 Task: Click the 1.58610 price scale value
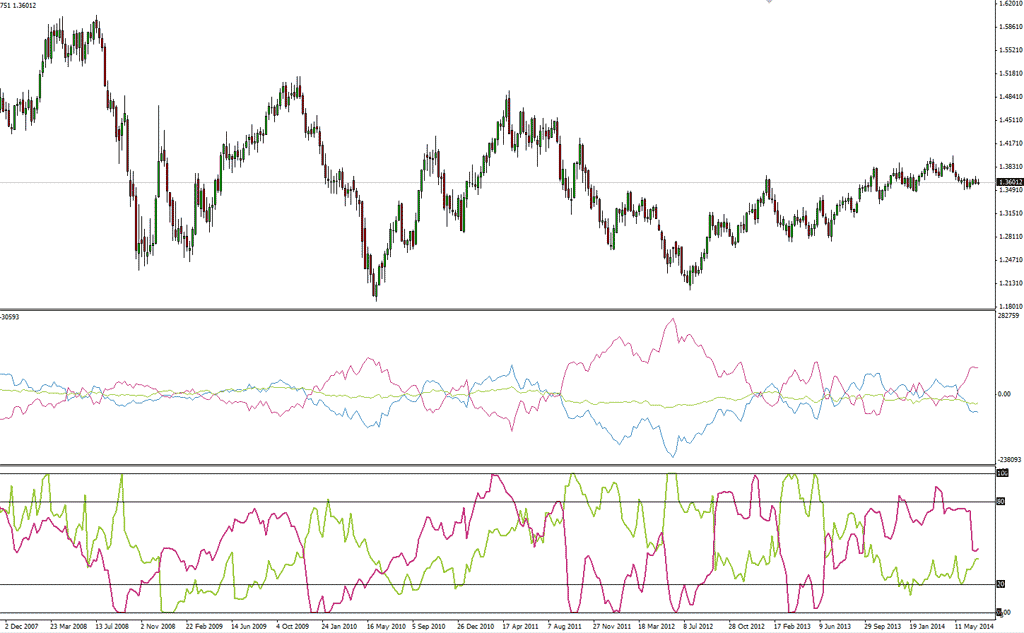pos(1010,27)
